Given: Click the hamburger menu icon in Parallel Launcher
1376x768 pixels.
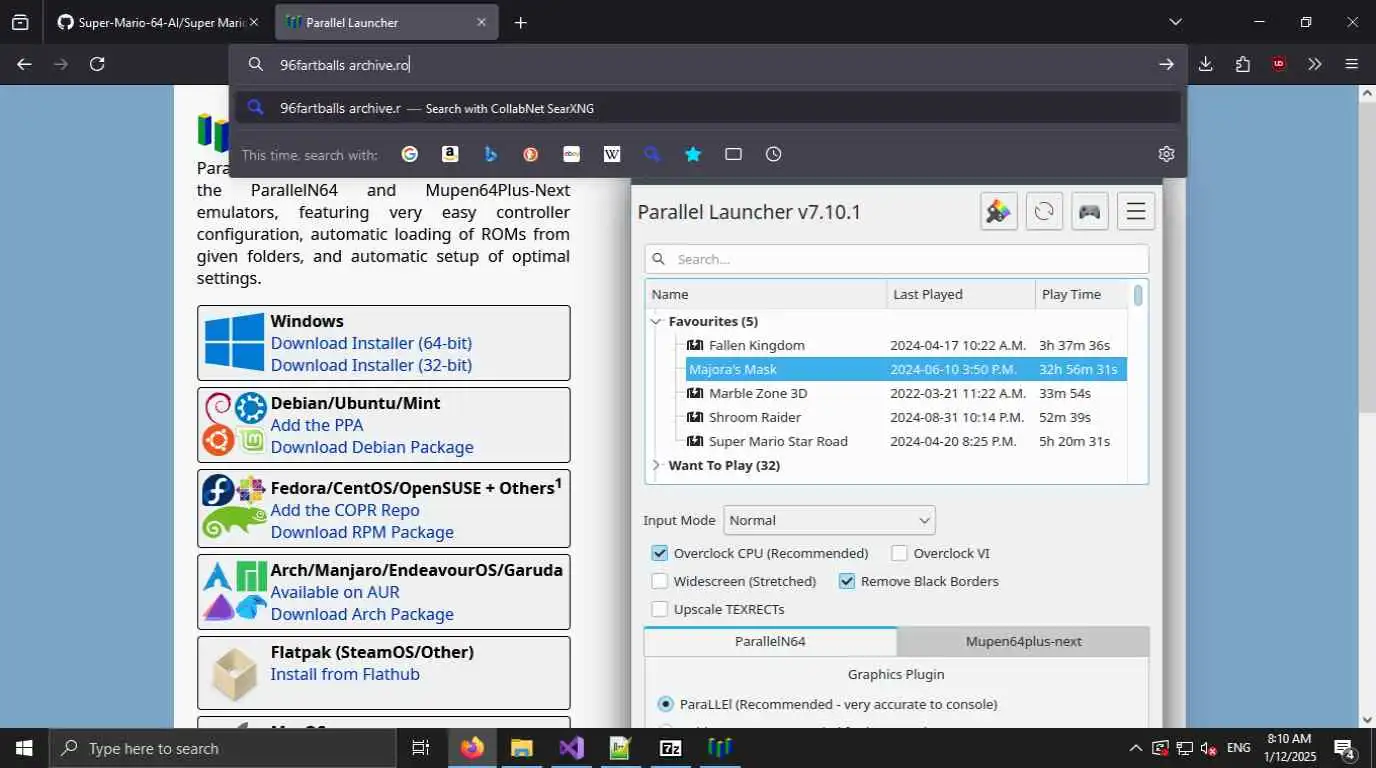Looking at the screenshot, I should pos(1136,211).
